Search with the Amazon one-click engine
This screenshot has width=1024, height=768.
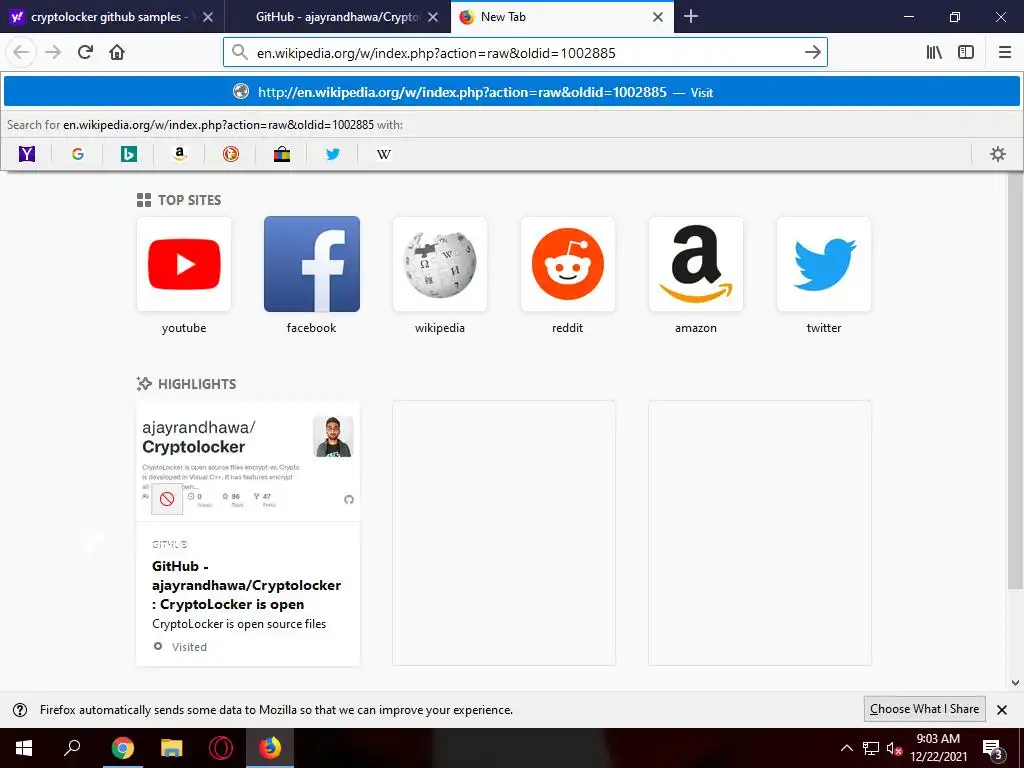click(180, 154)
